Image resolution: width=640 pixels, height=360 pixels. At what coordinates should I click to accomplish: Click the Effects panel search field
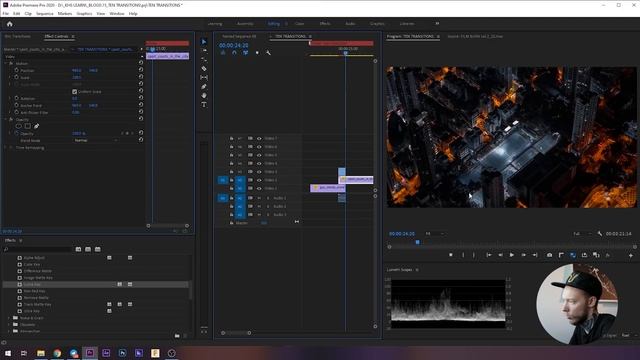tap(38, 249)
